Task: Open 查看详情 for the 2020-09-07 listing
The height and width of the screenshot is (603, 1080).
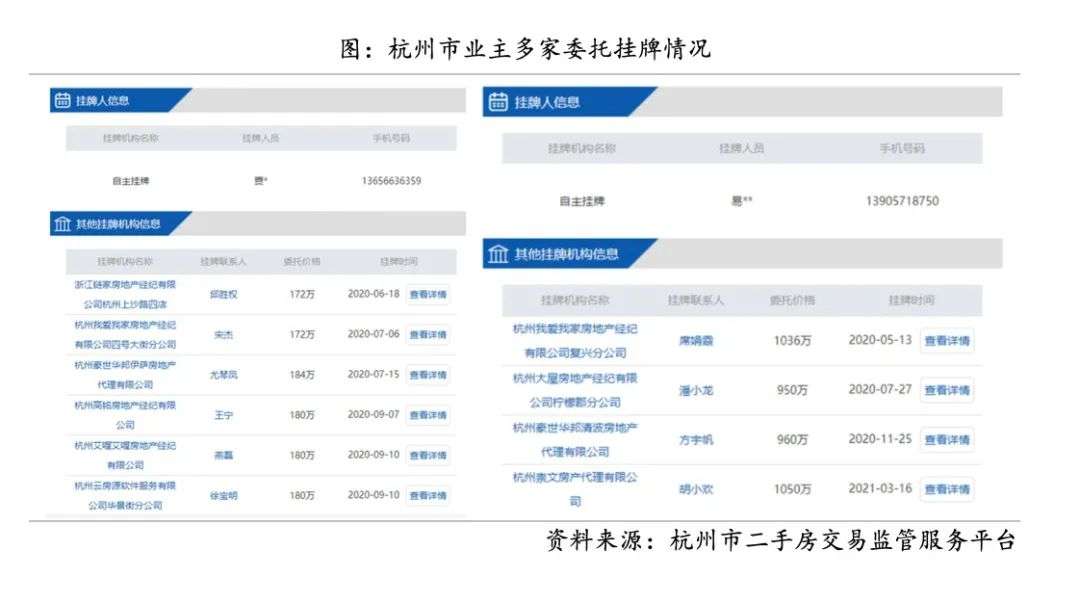Action: tap(428, 415)
